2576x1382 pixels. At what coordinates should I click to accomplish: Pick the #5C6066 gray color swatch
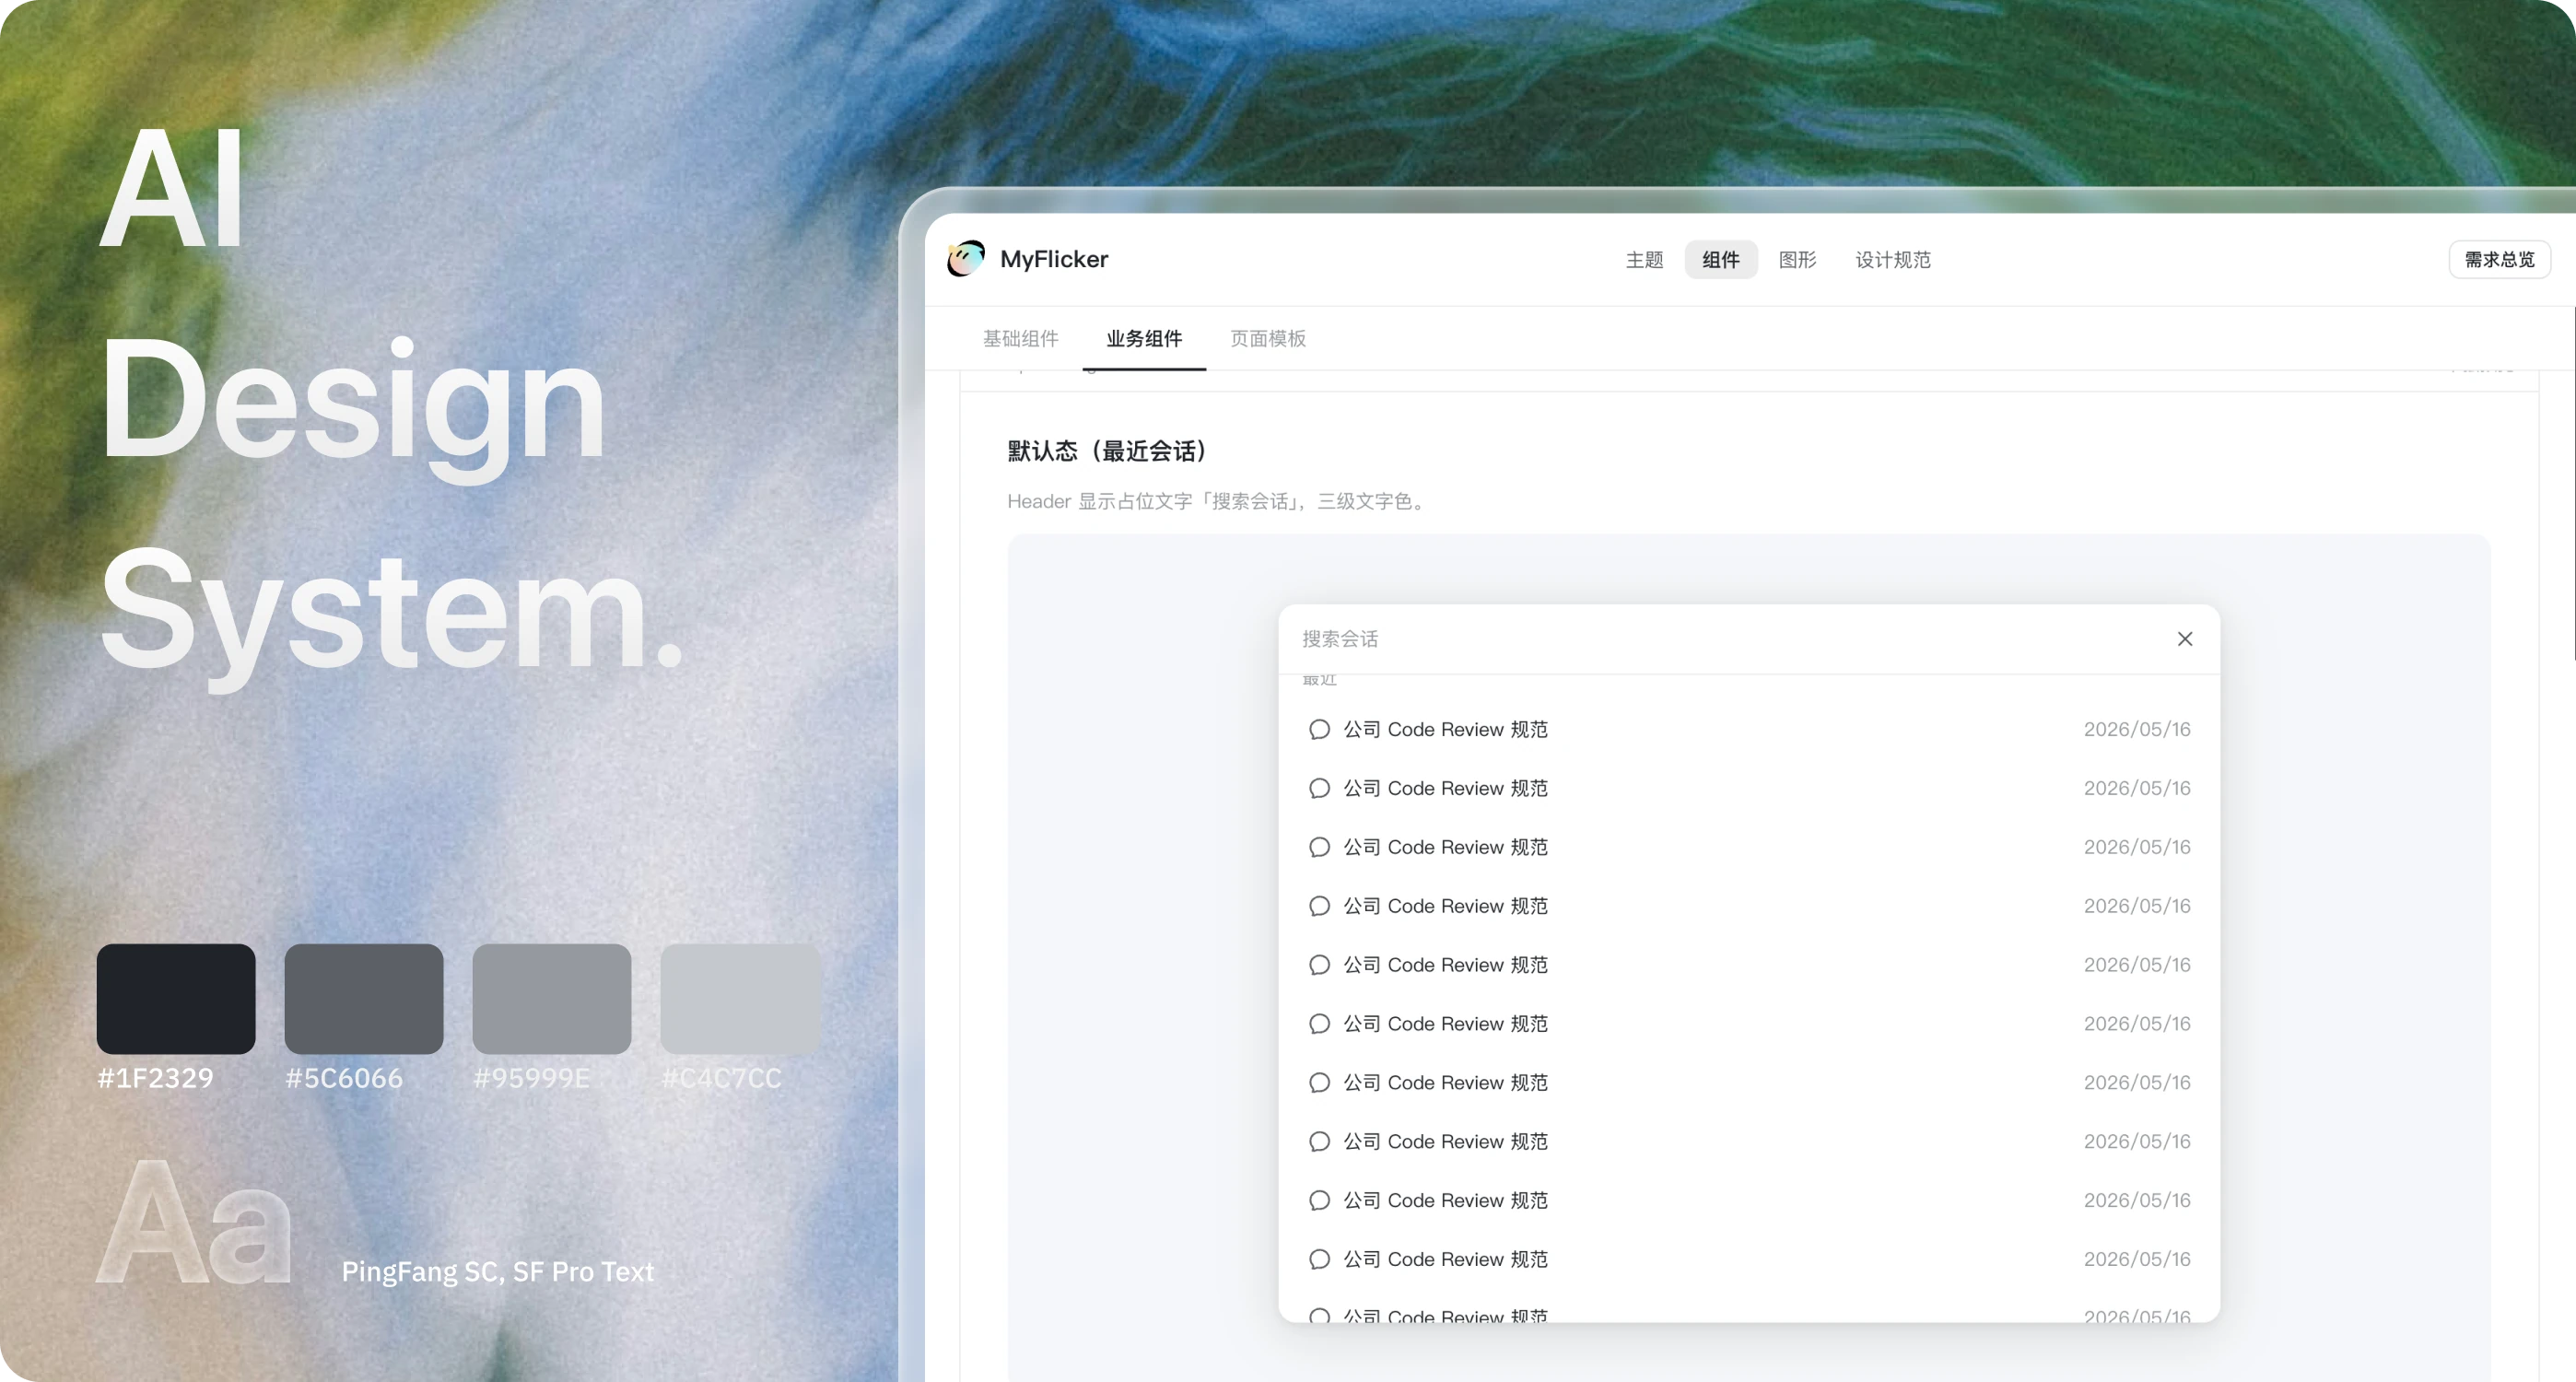click(x=364, y=998)
